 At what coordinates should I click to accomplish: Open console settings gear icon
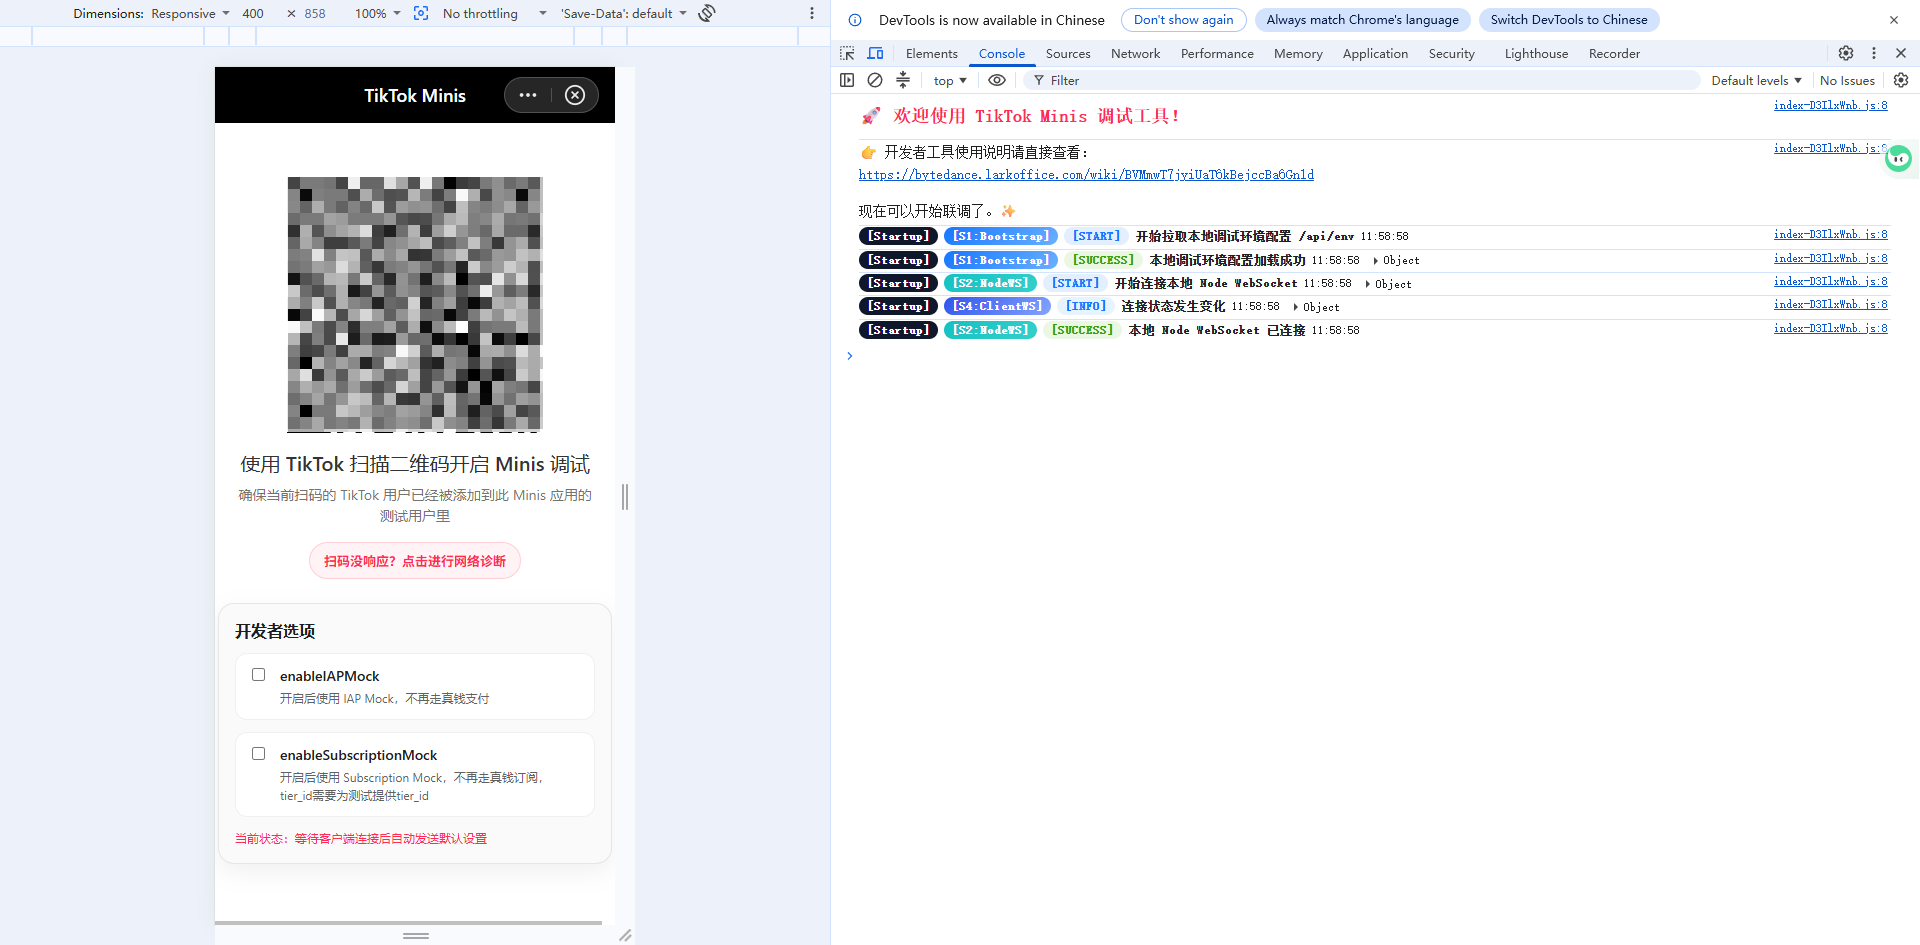coord(1901,80)
